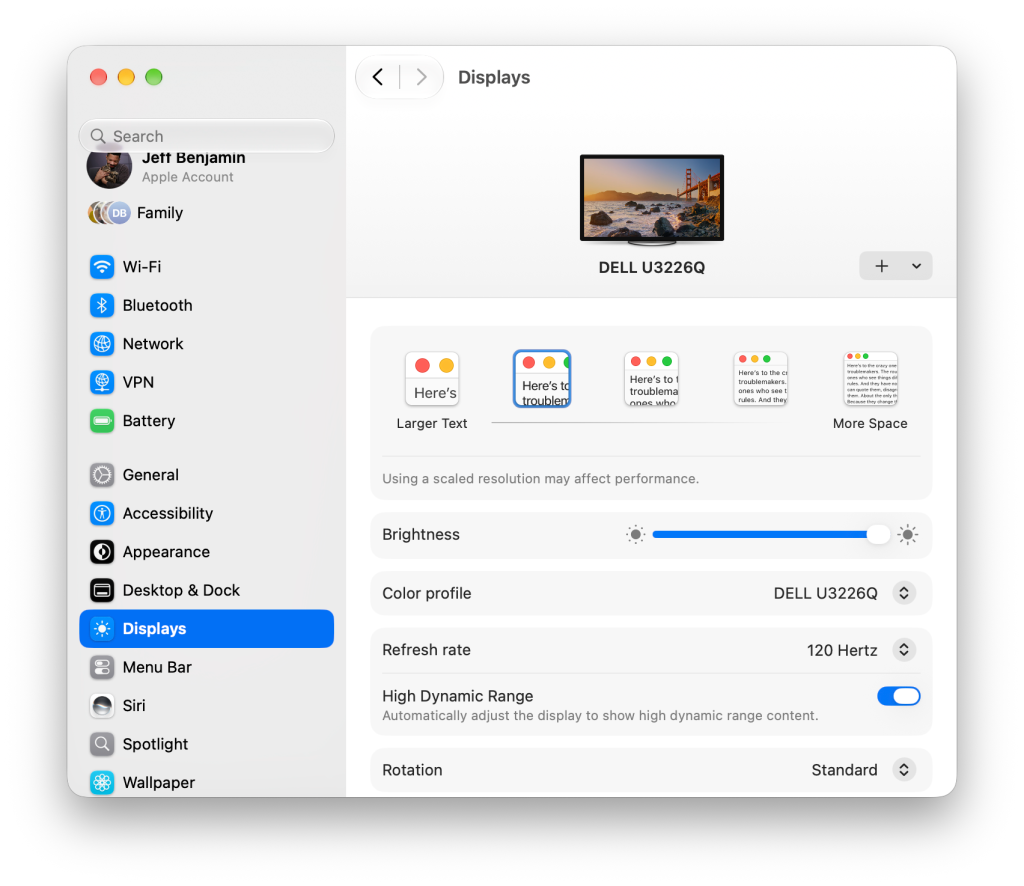Select Accessibility in the sidebar

206,514
